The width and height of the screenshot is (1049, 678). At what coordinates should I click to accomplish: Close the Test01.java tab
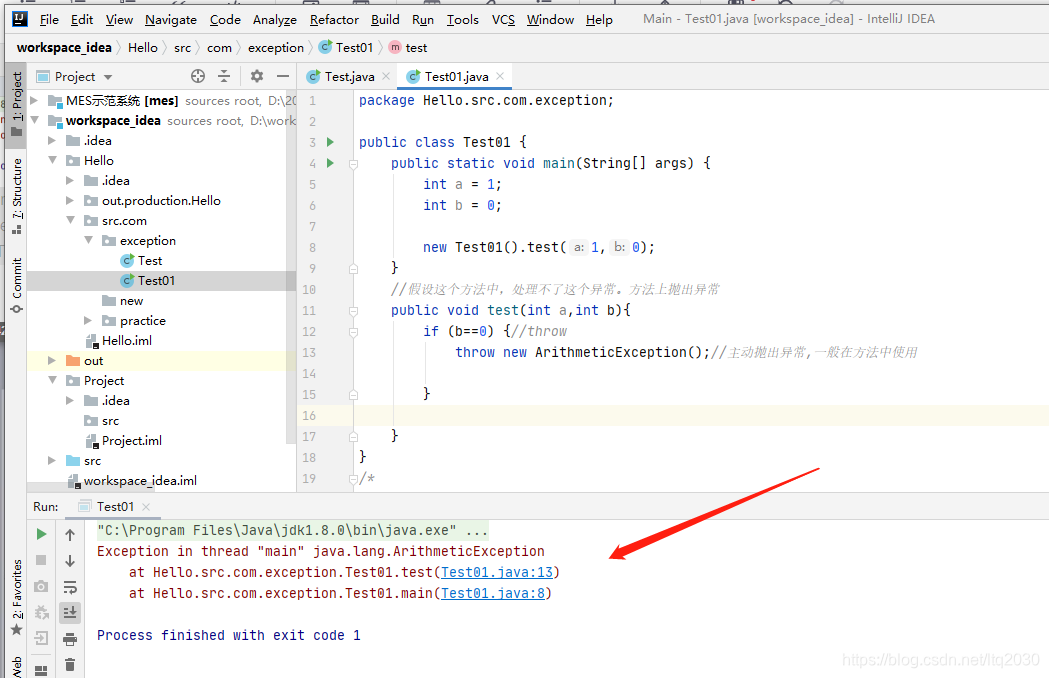(500, 76)
